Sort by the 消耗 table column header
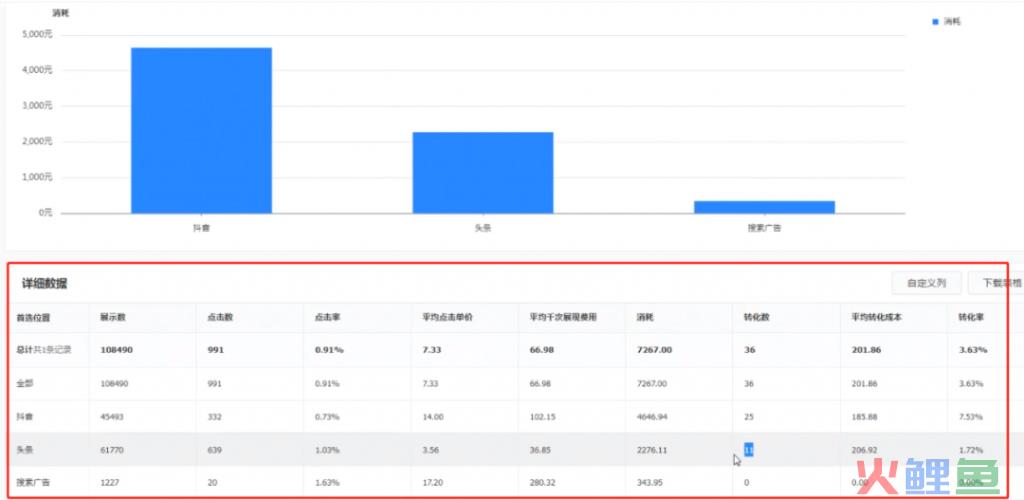The height and width of the screenshot is (500, 1024). tap(645, 318)
